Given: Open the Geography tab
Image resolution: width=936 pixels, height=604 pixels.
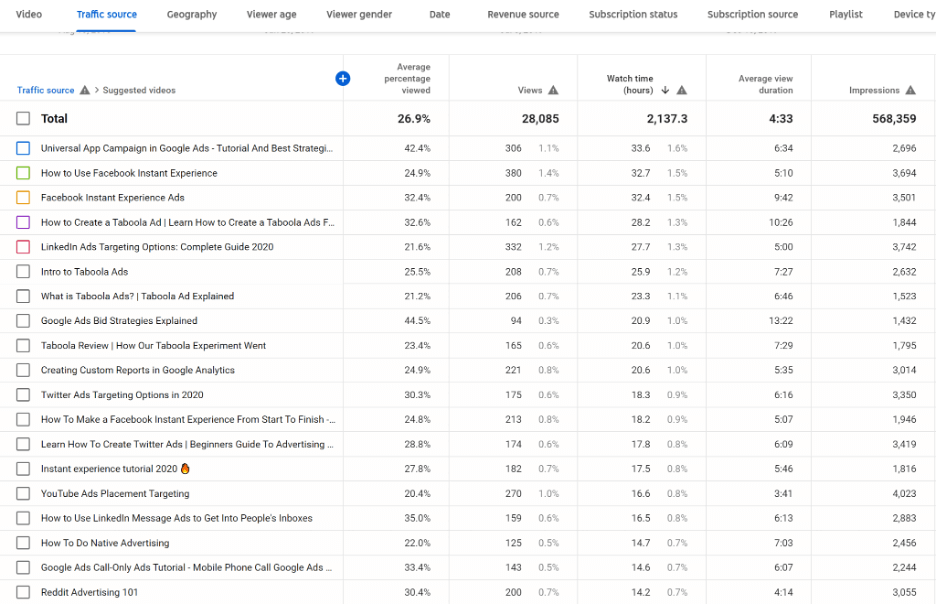Looking at the screenshot, I should tap(192, 14).
